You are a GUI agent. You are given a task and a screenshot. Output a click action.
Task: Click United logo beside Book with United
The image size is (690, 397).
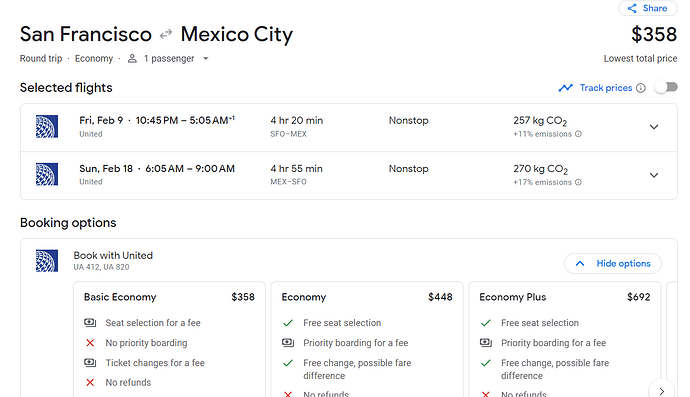pyautogui.click(x=47, y=261)
